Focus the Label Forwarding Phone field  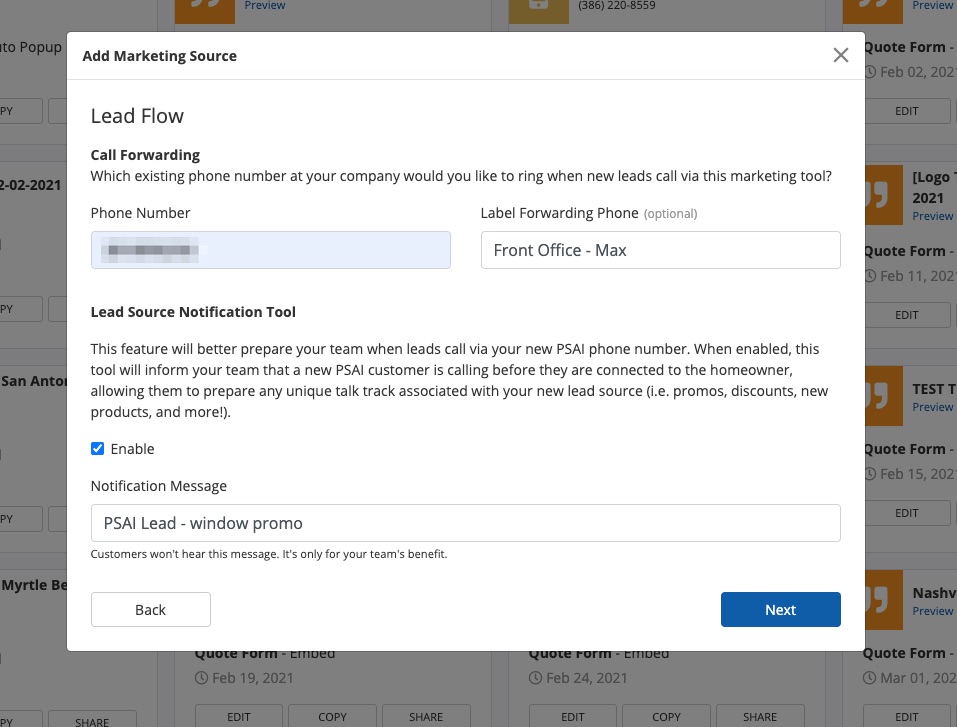[x=660, y=250]
